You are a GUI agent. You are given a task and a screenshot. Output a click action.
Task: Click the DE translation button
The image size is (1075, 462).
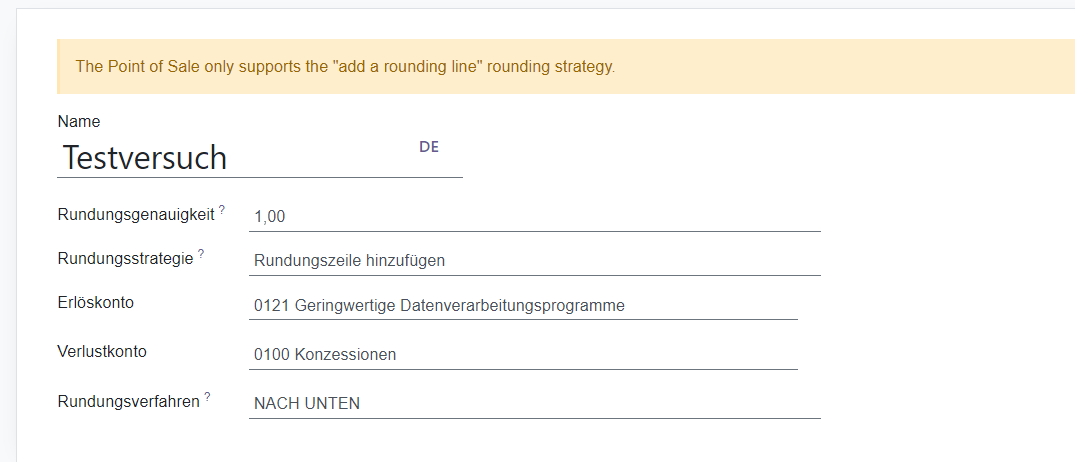click(x=429, y=147)
